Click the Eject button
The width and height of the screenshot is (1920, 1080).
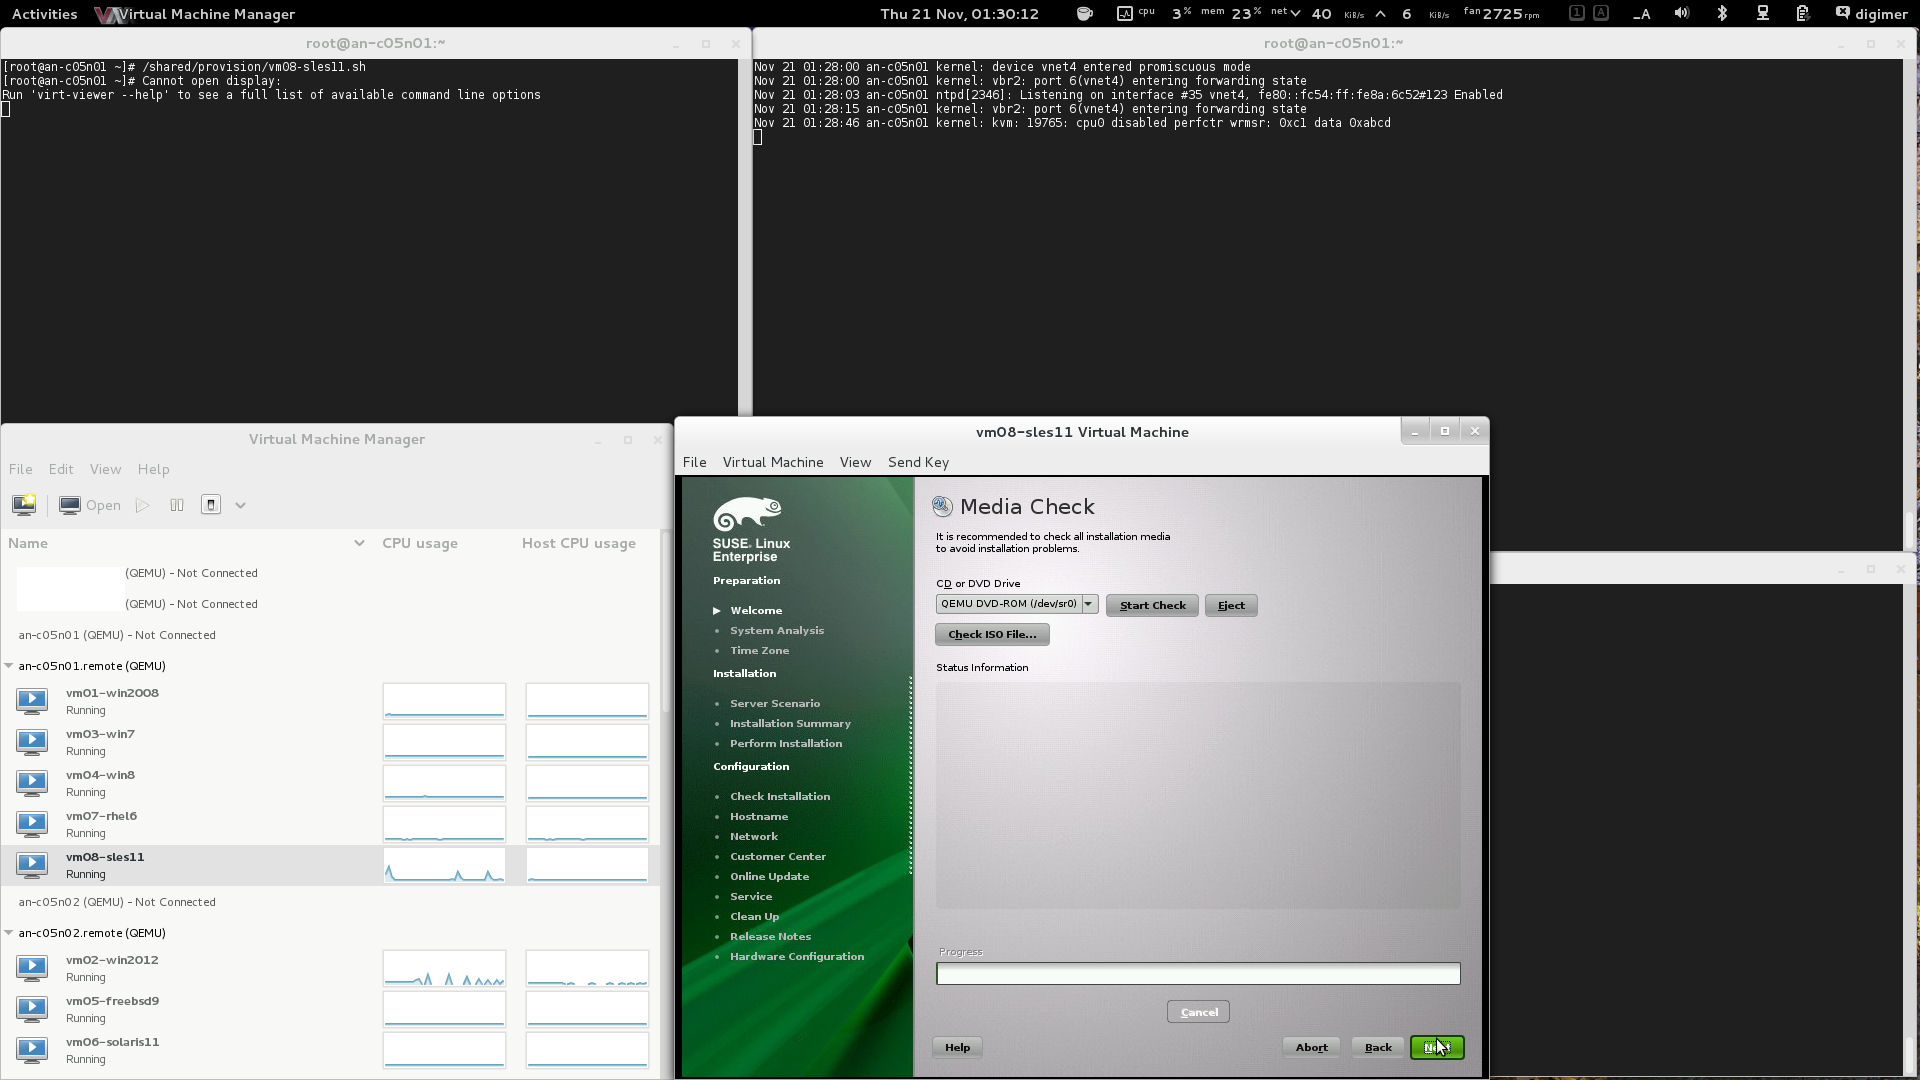point(1231,605)
